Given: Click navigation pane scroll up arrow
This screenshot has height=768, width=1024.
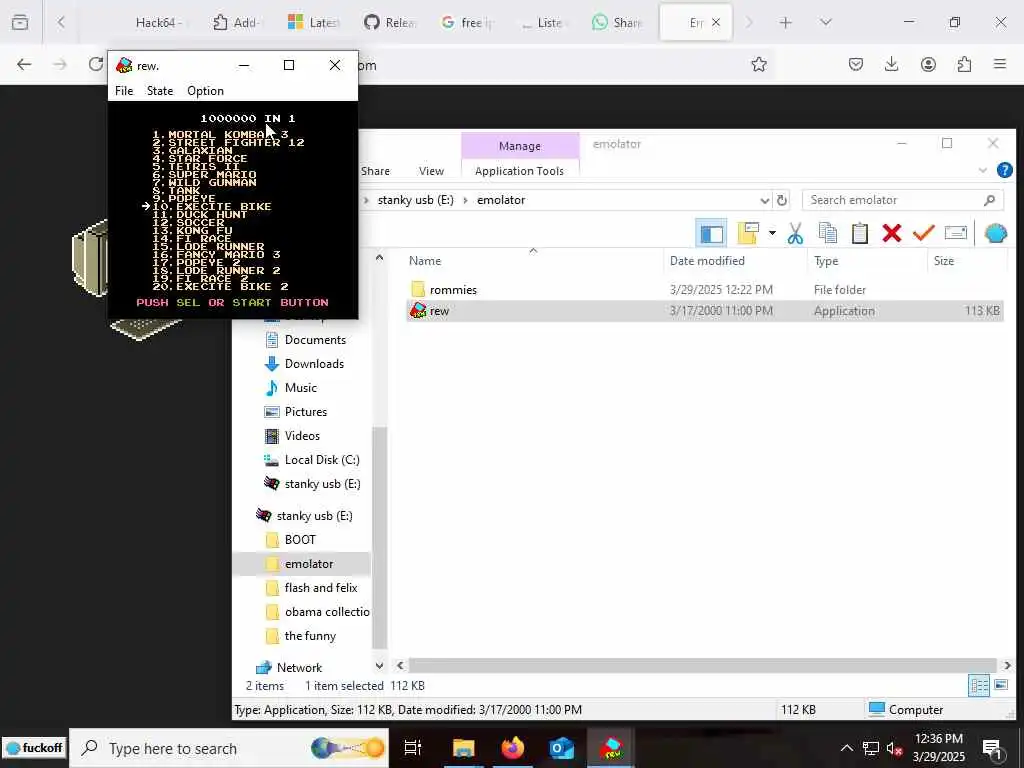Looking at the screenshot, I should tap(379, 258).
